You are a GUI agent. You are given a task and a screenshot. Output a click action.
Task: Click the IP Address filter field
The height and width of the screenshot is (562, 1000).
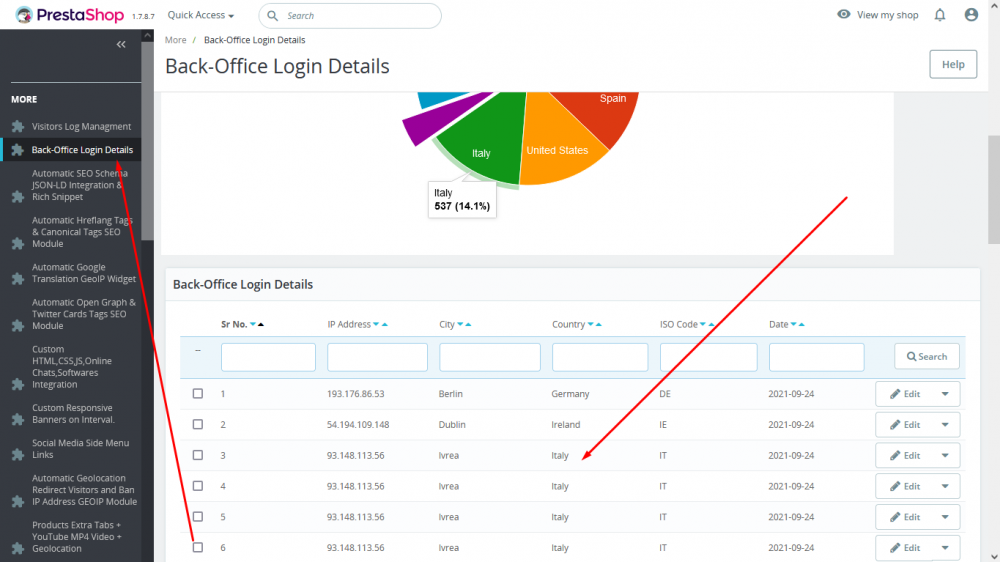(x=378, y=357)
